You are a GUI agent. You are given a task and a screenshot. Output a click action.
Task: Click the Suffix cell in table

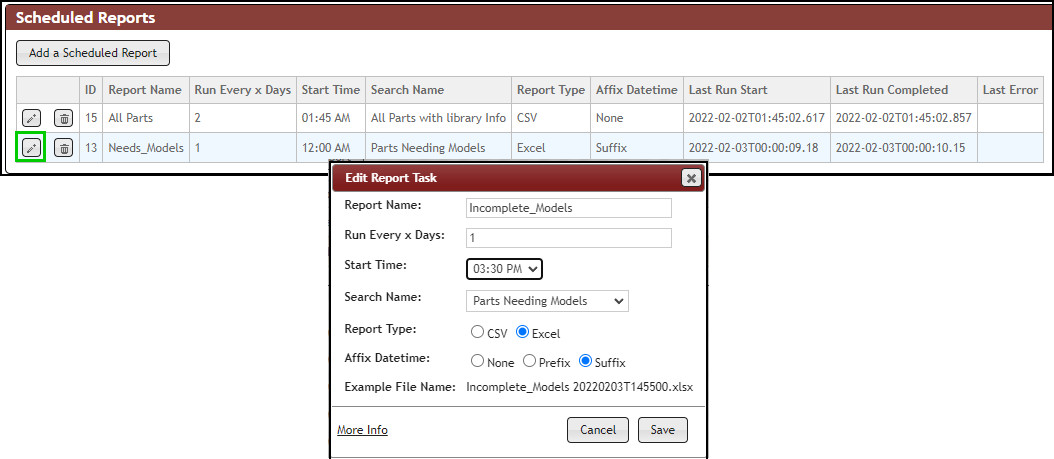637,148
